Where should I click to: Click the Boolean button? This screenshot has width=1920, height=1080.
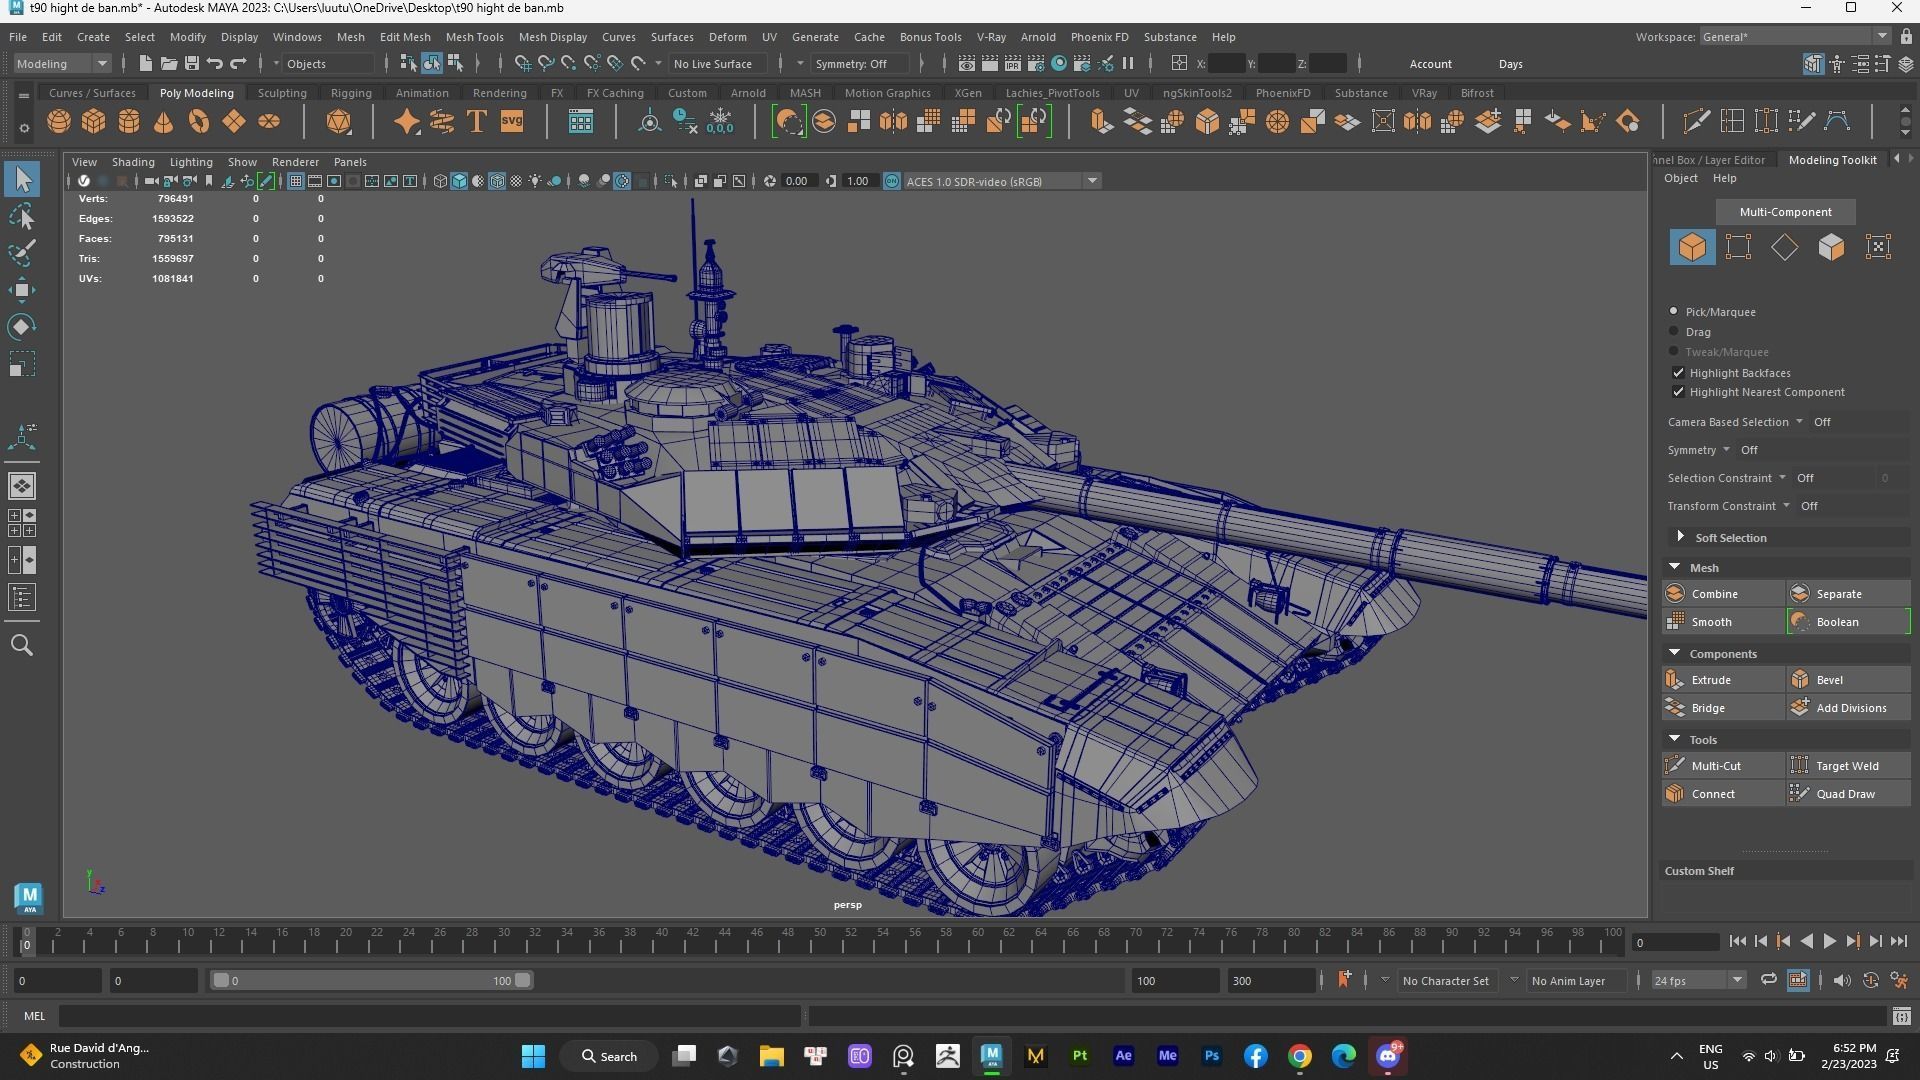(1848, 622)
